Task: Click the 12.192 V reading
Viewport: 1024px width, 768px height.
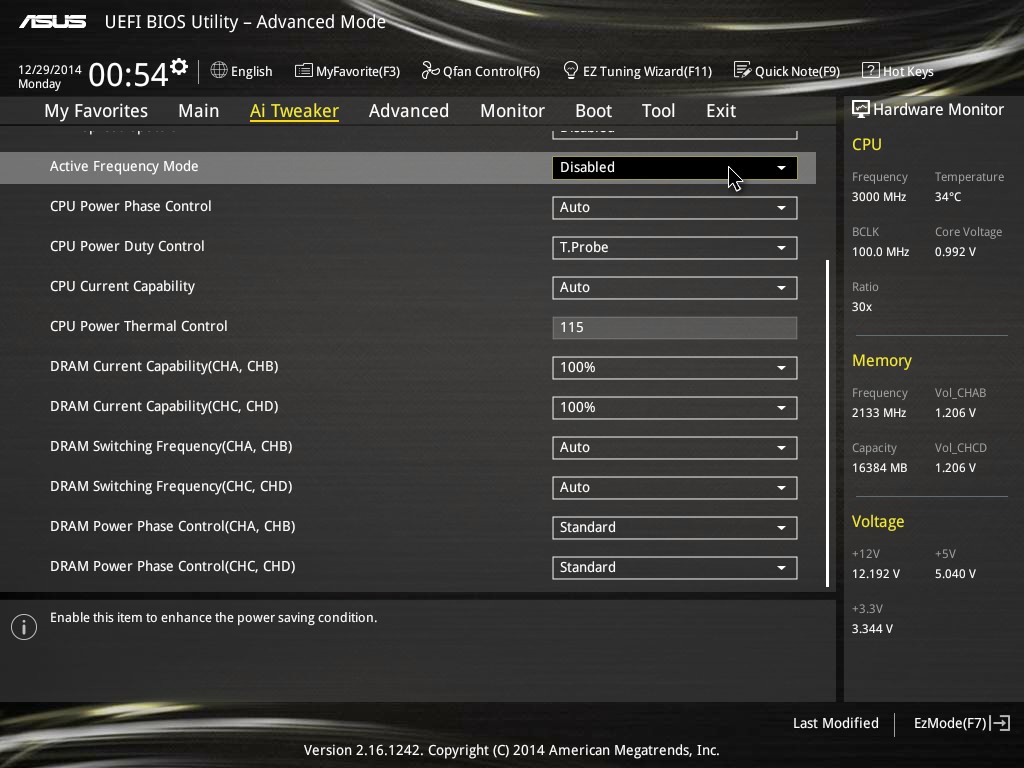Action: point(875,574)
